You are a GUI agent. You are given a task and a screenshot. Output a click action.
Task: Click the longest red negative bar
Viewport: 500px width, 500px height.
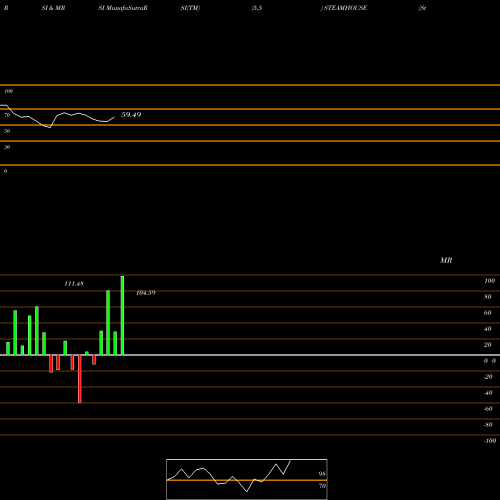tap(80, 379)
